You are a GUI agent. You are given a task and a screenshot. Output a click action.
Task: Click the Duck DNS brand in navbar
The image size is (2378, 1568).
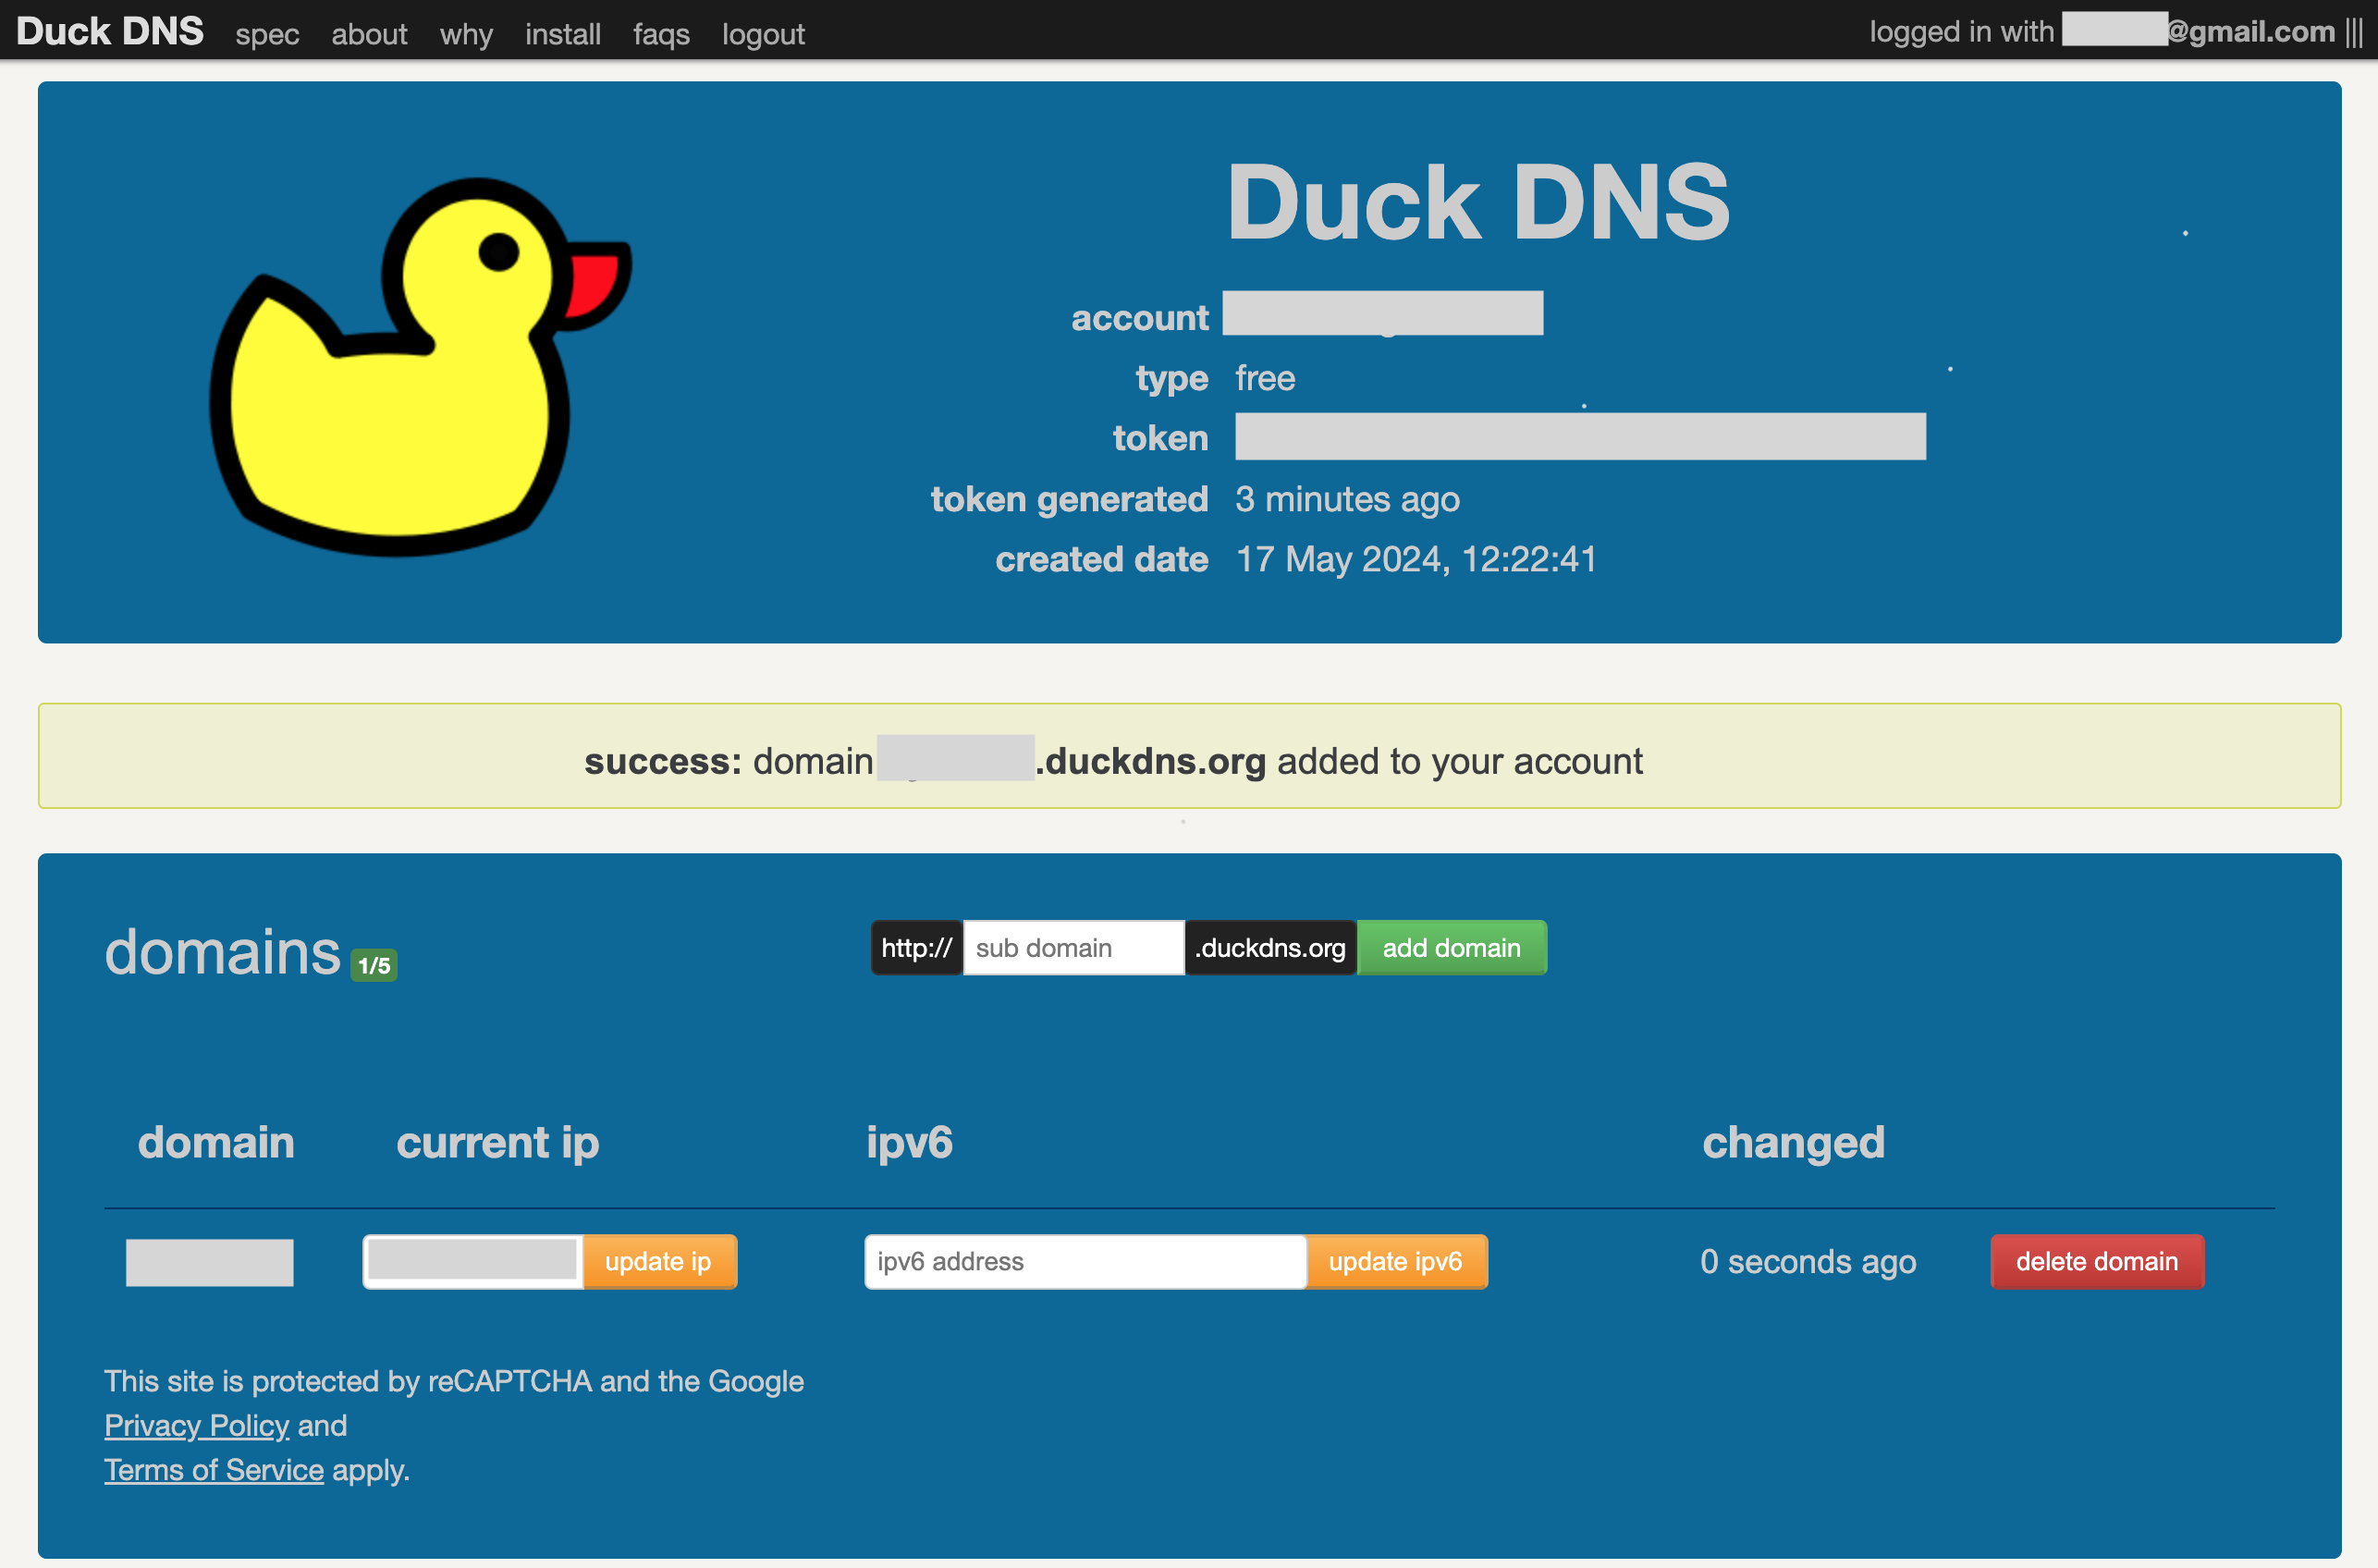tap(110, 32)
